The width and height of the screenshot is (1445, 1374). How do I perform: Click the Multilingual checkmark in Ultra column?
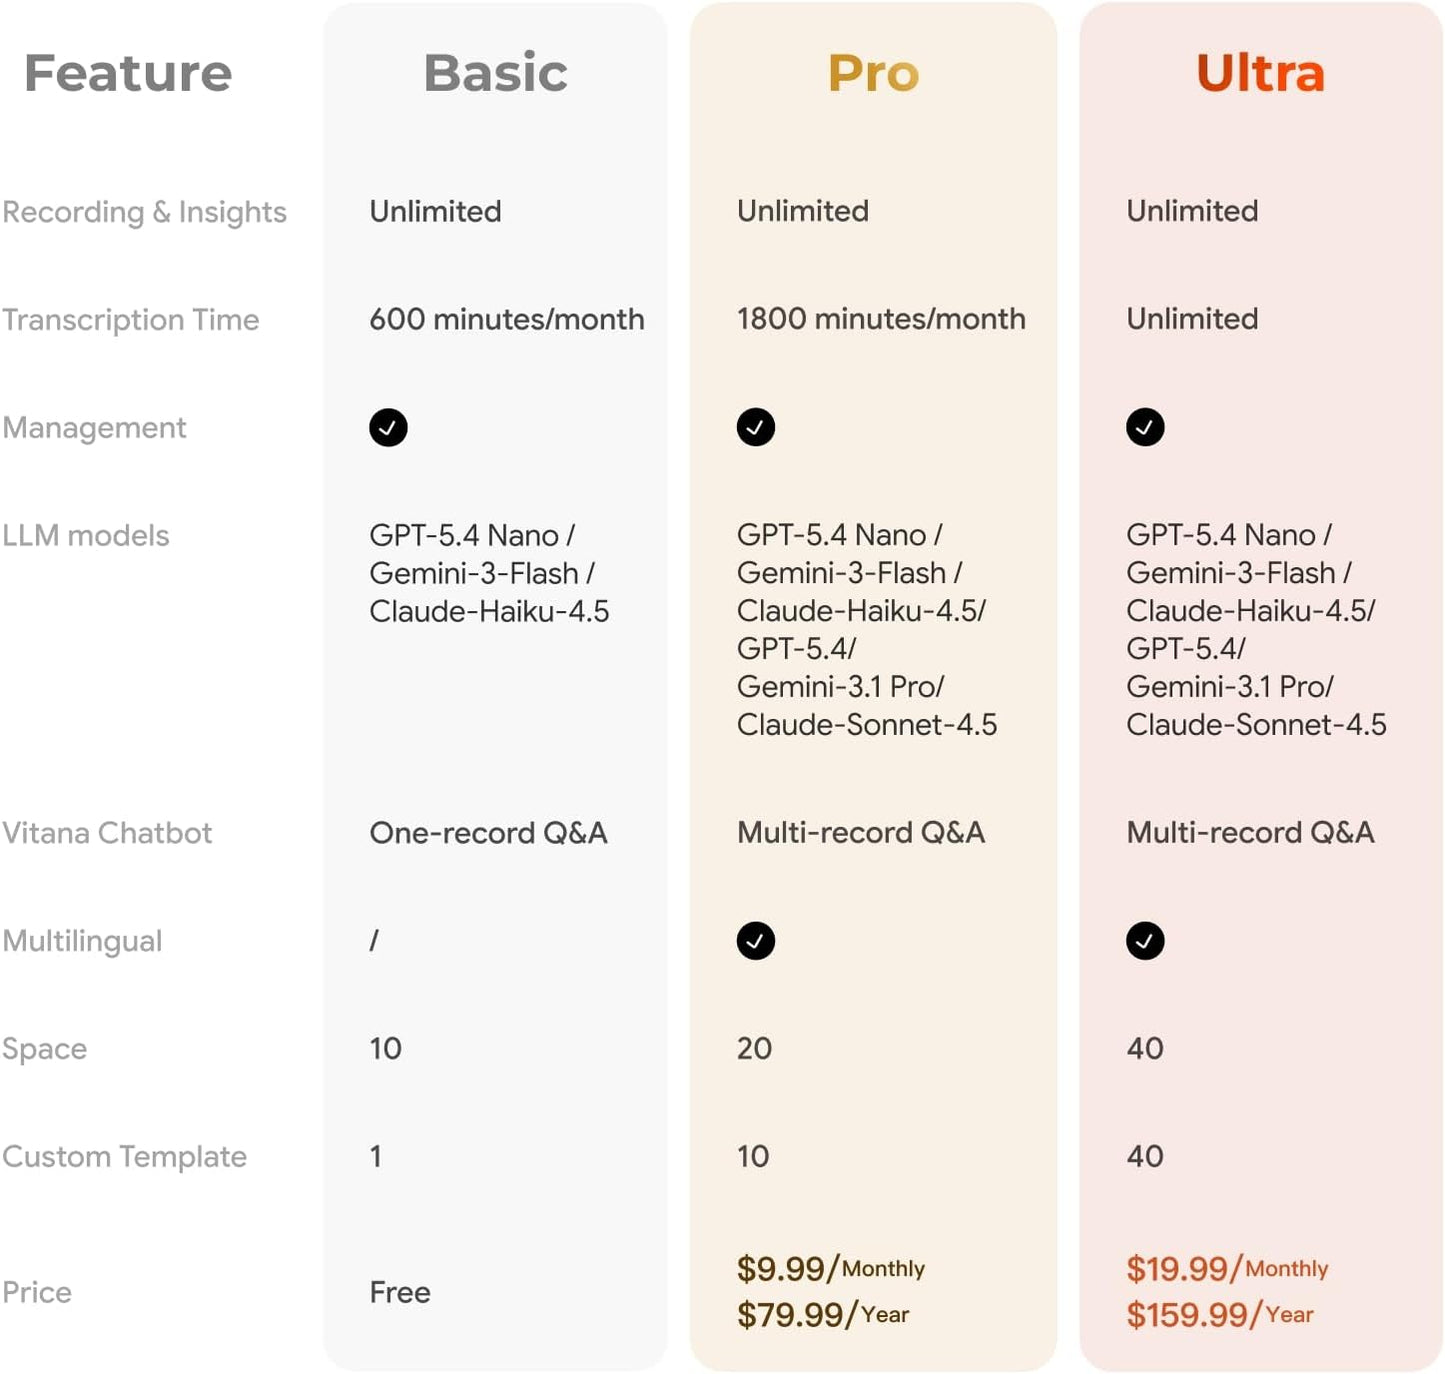point(1145,941)
